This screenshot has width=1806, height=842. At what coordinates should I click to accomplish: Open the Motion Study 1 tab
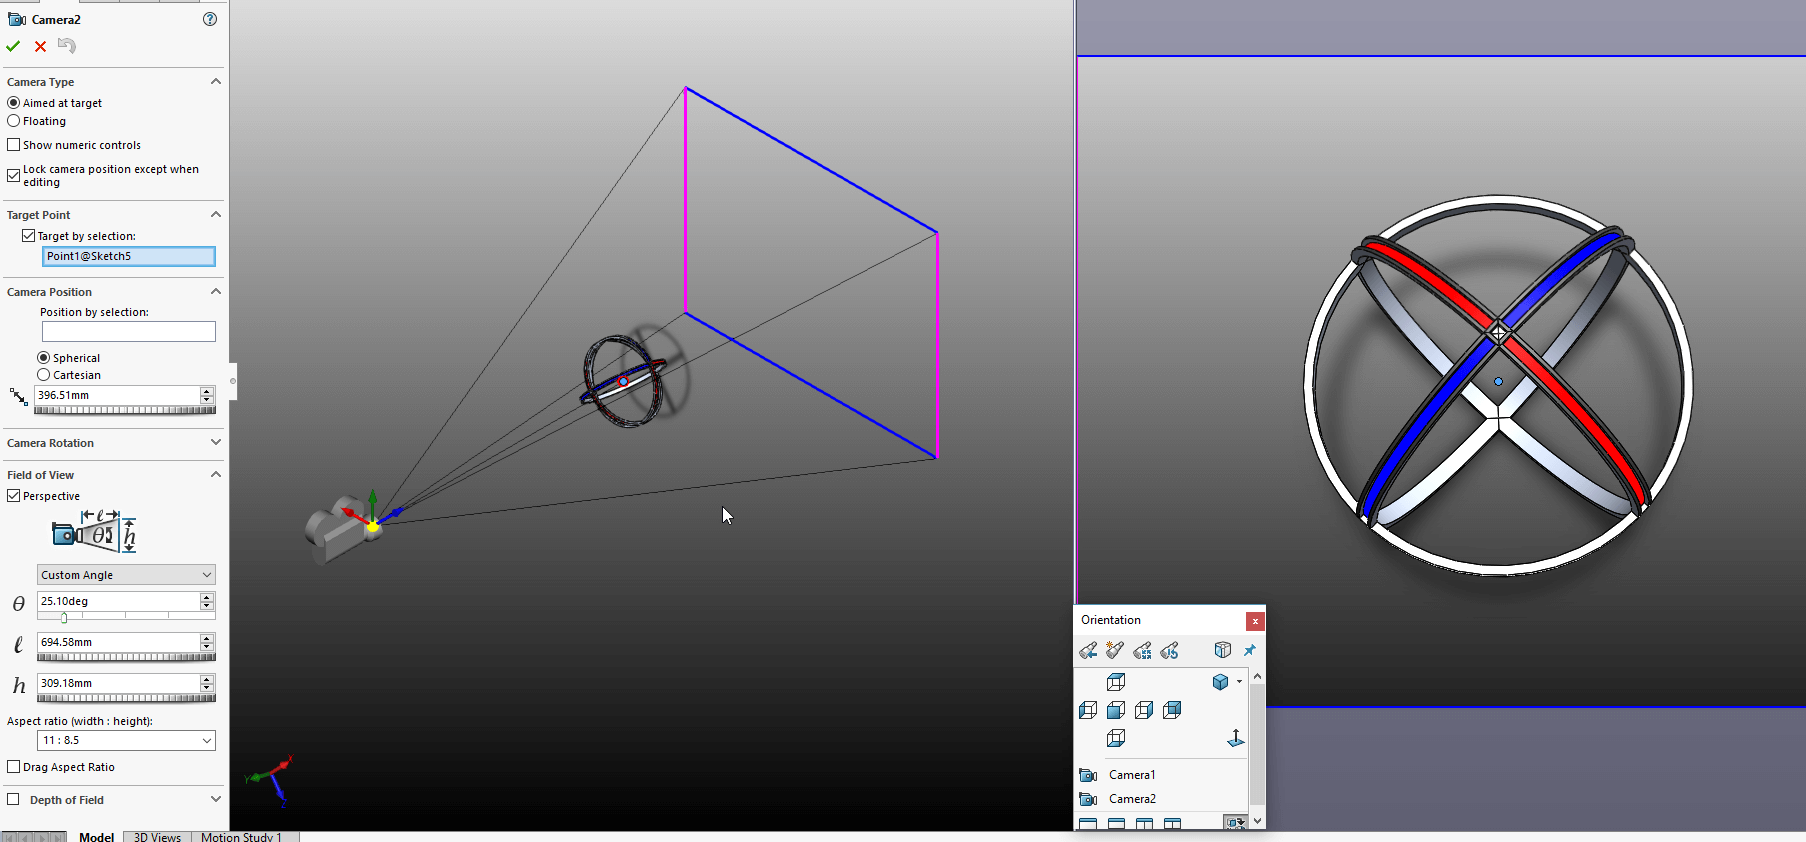click(241, 837)
